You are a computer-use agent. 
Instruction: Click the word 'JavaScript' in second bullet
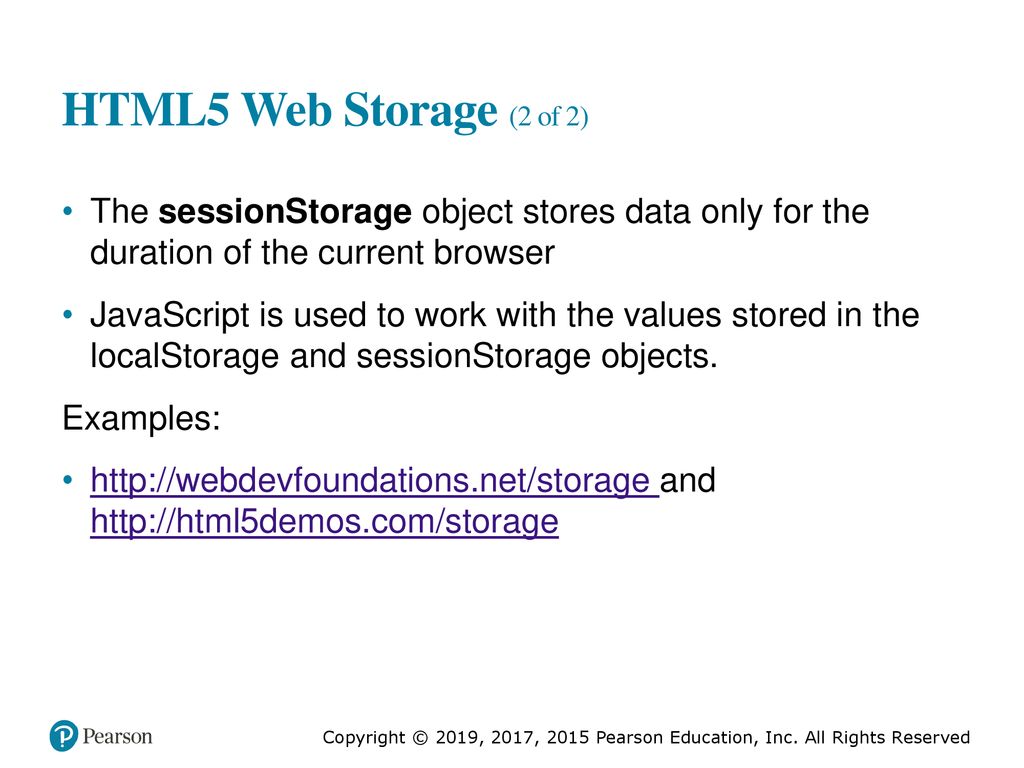pyautogui.click(x=170, y=316)
